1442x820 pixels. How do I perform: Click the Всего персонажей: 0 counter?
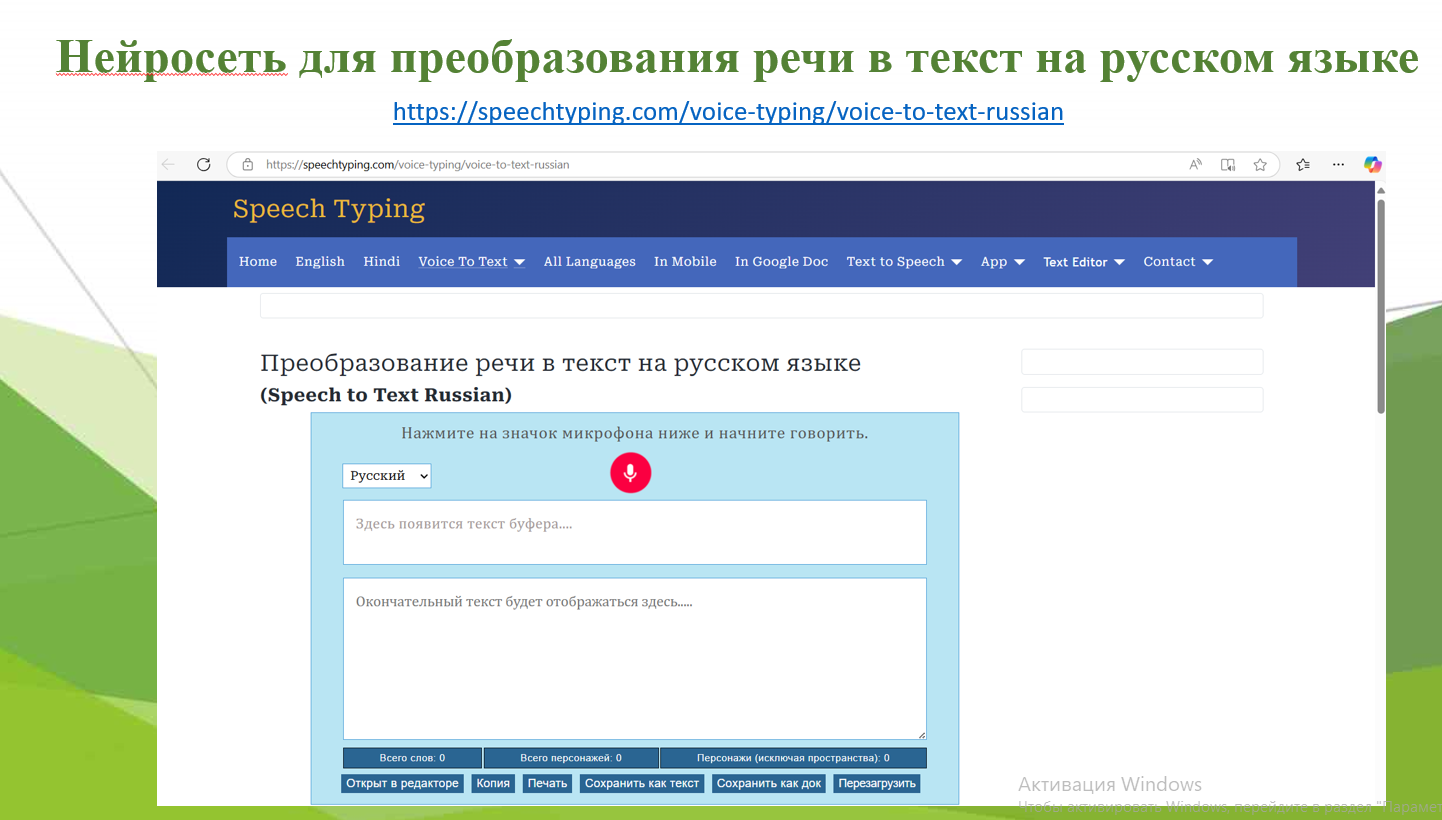571,758
